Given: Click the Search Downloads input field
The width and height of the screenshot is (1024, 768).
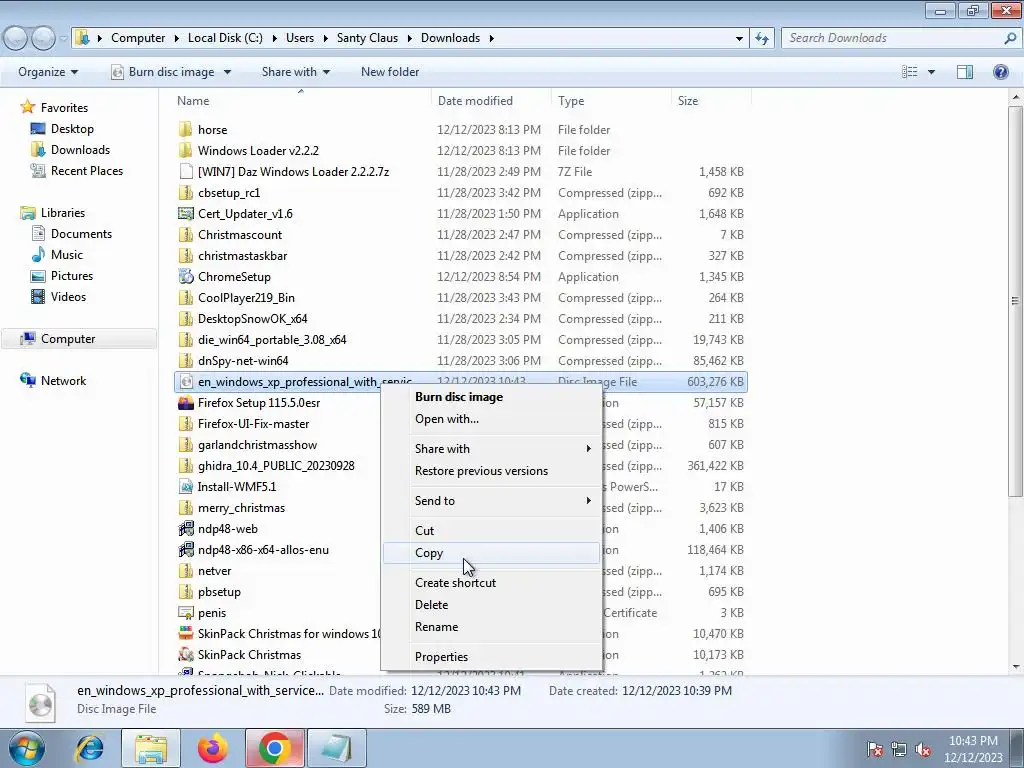Looking at the screenshot, I should tap(892, 38).
